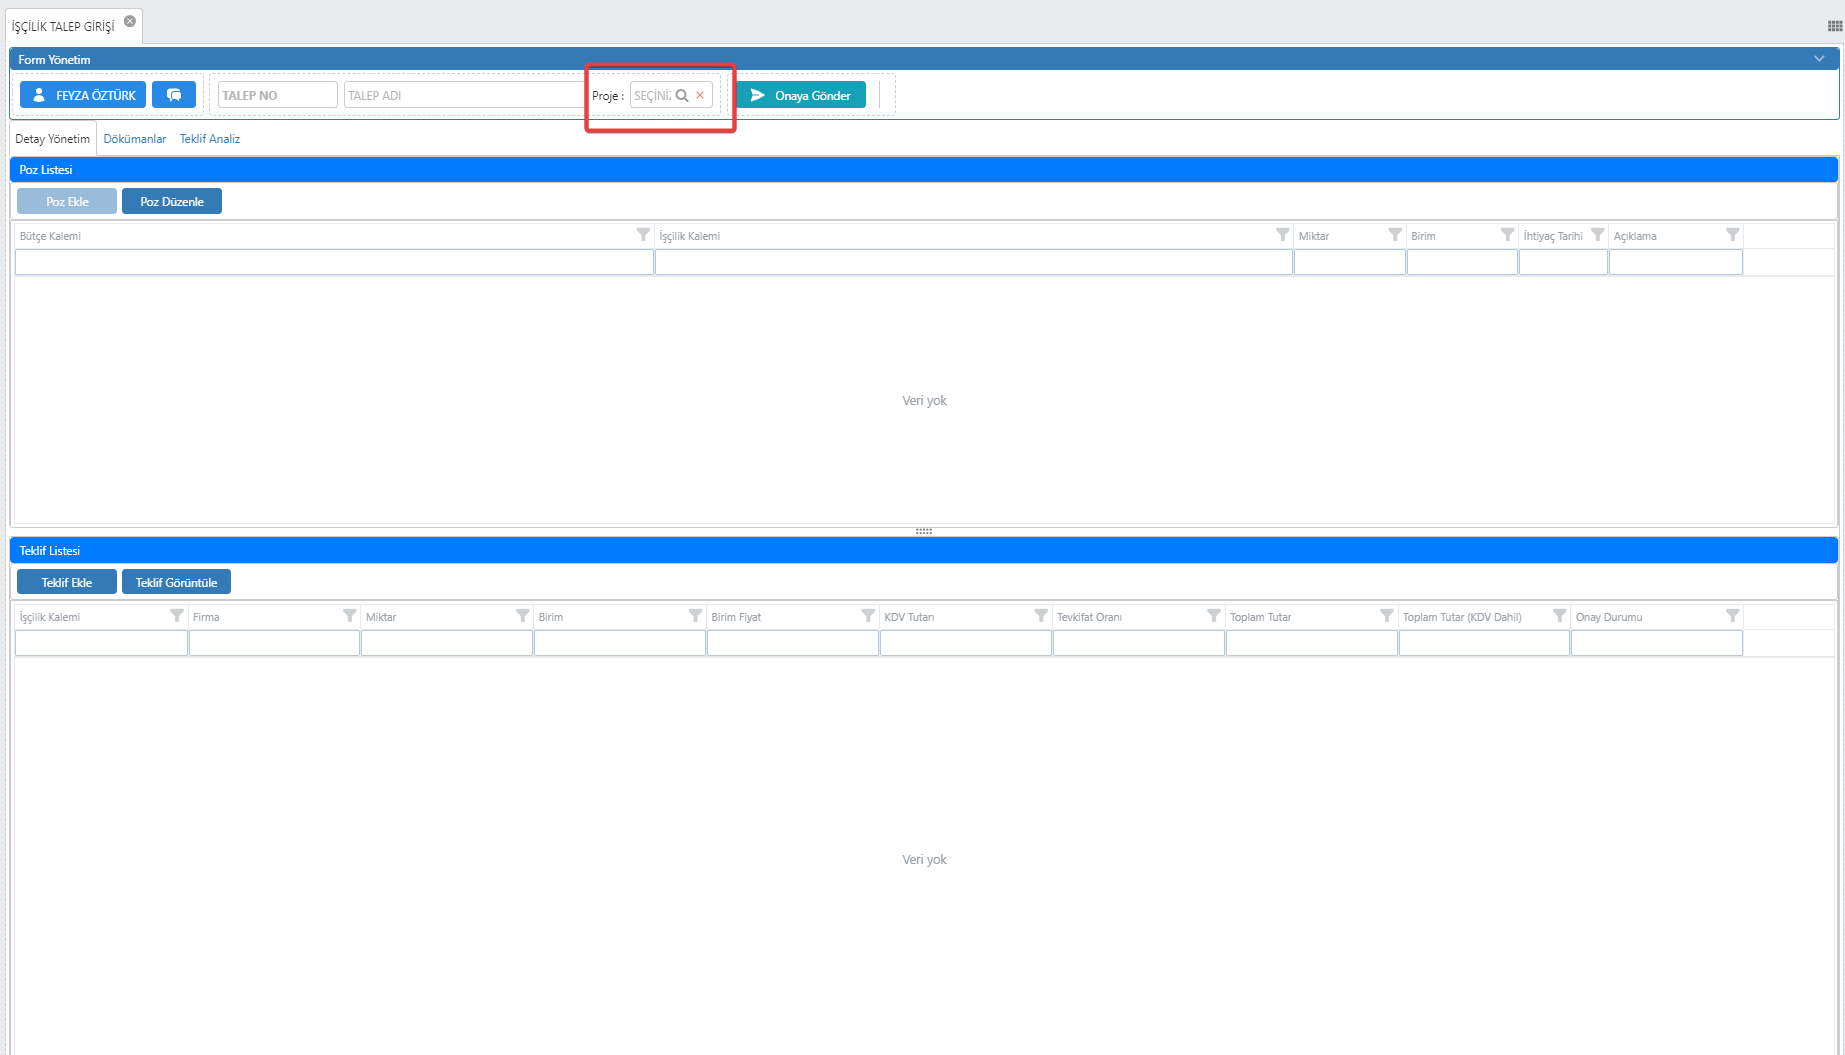Close the İşçilik Talep Girişi tab
The width and height of the screenshot is (1845, 1055).
[130, 21]
